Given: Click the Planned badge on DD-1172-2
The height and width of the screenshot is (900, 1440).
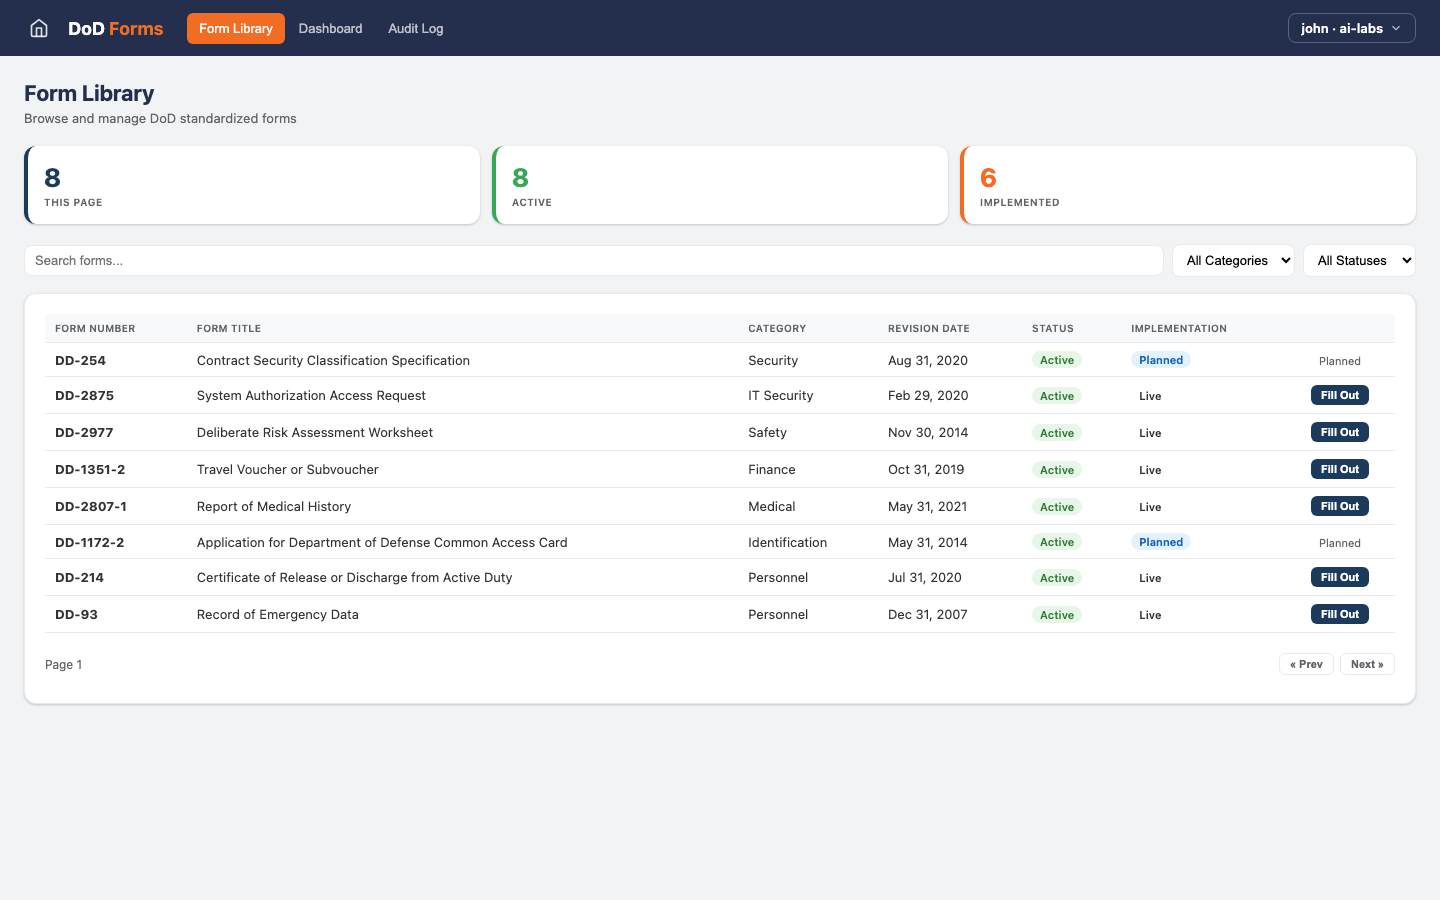Looking at the screenshot, I should [1160, 542].
